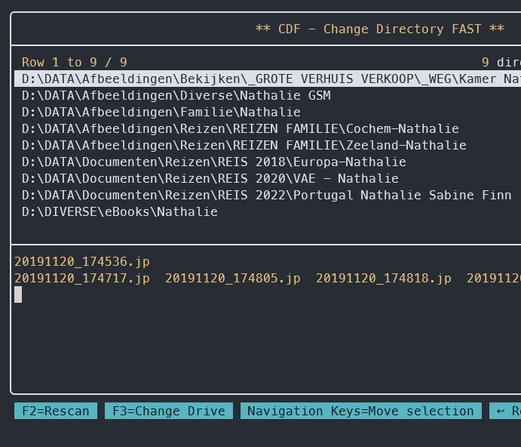This screenshot has height=447, width=521.
Task: Click file 20191120_174717.jp
Action: 82,278
